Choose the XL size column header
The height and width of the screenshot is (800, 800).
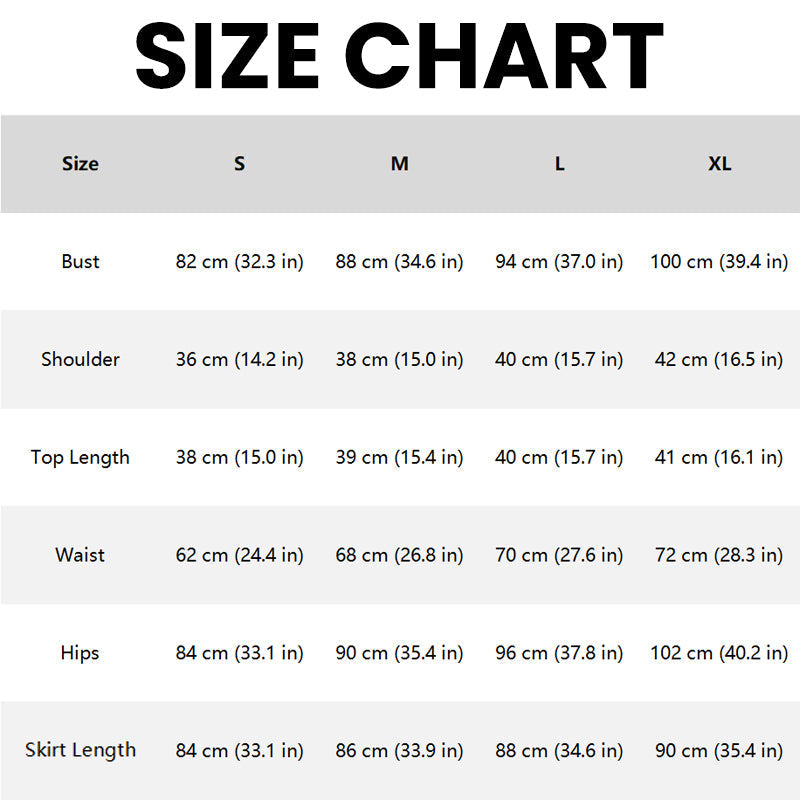(719, 164)
